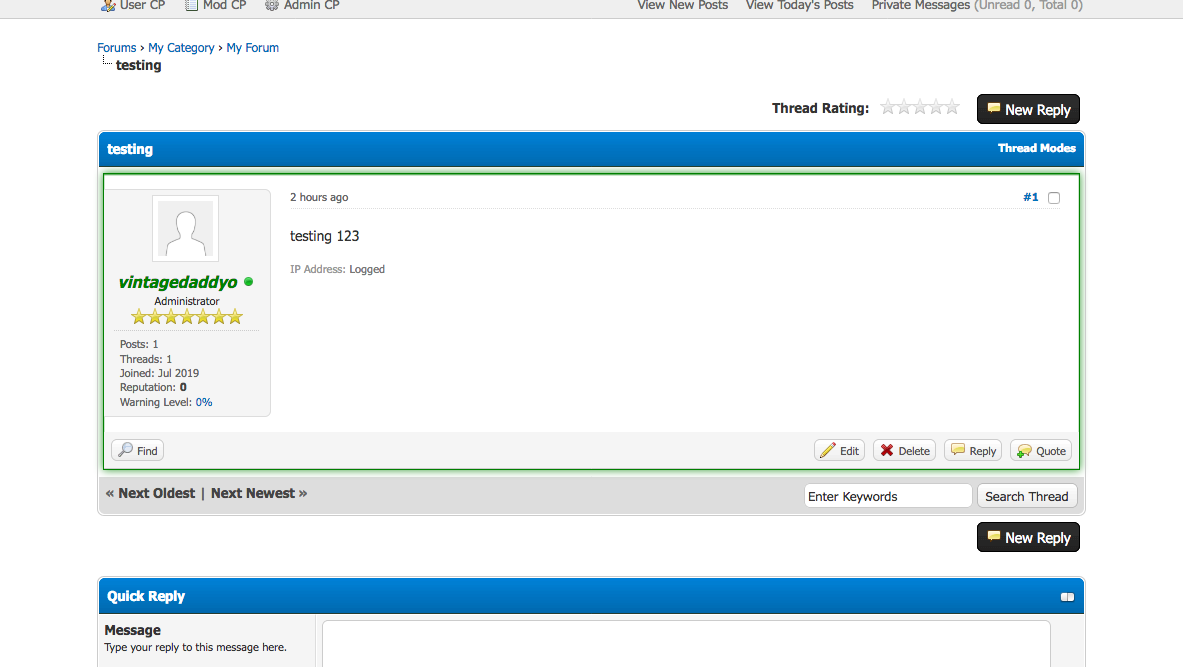The image size is (1183, 667).
Task: Click the Find magnifier icon
Action: click(x=125, y=450)
